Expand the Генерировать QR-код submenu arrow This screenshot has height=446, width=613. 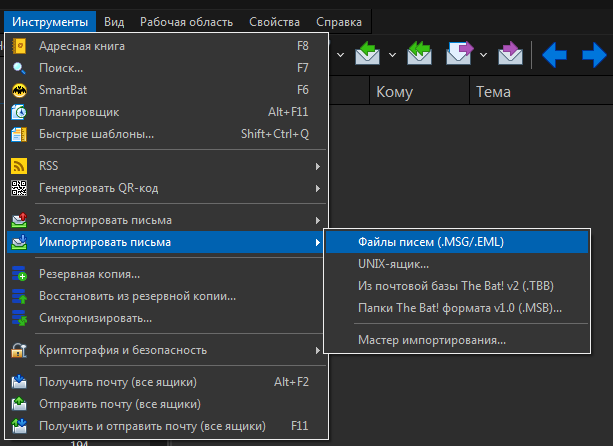[318, 188]
